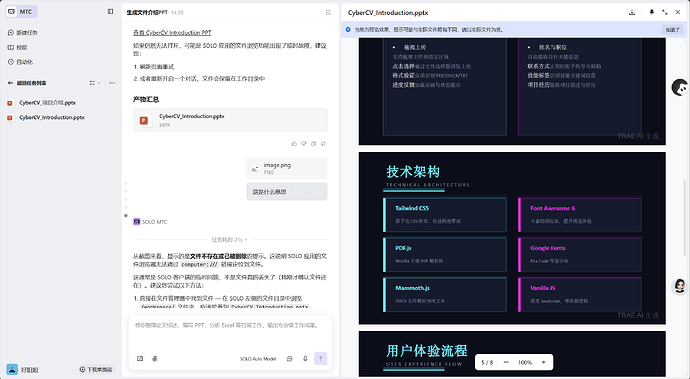
Task: Attach a file with paperclip icon
Action: pos(154,359)
